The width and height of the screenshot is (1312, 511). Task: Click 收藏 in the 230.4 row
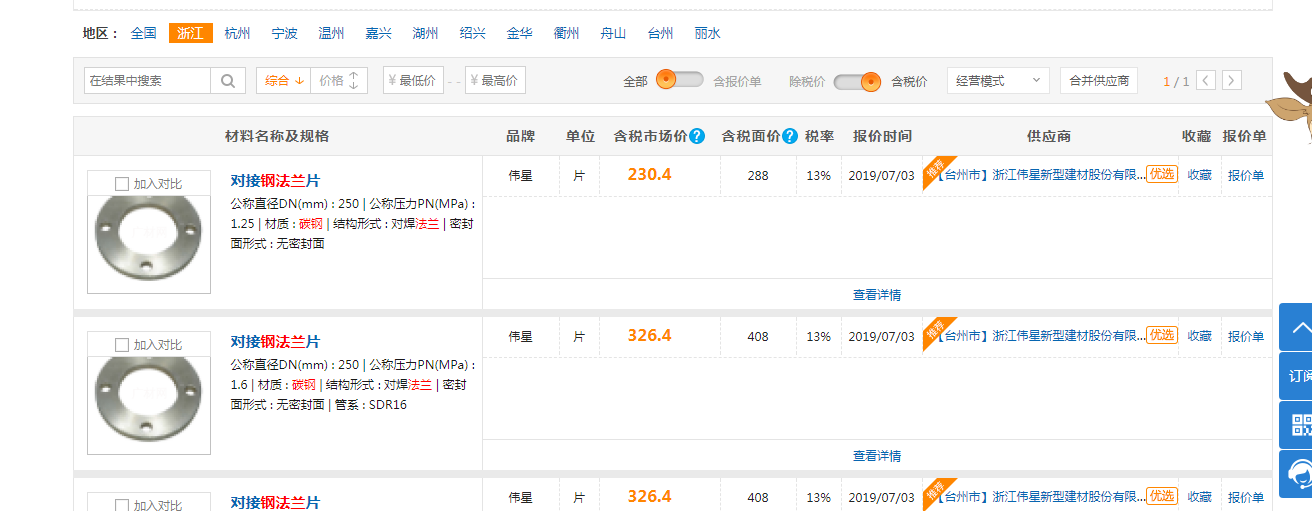(x=1200, y=175)
